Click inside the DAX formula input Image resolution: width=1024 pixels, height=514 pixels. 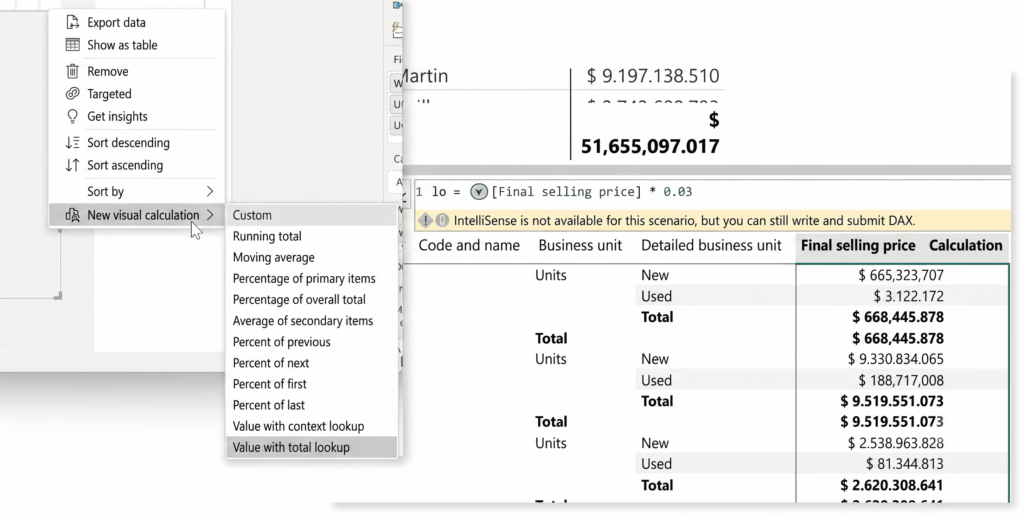point(712,192)
